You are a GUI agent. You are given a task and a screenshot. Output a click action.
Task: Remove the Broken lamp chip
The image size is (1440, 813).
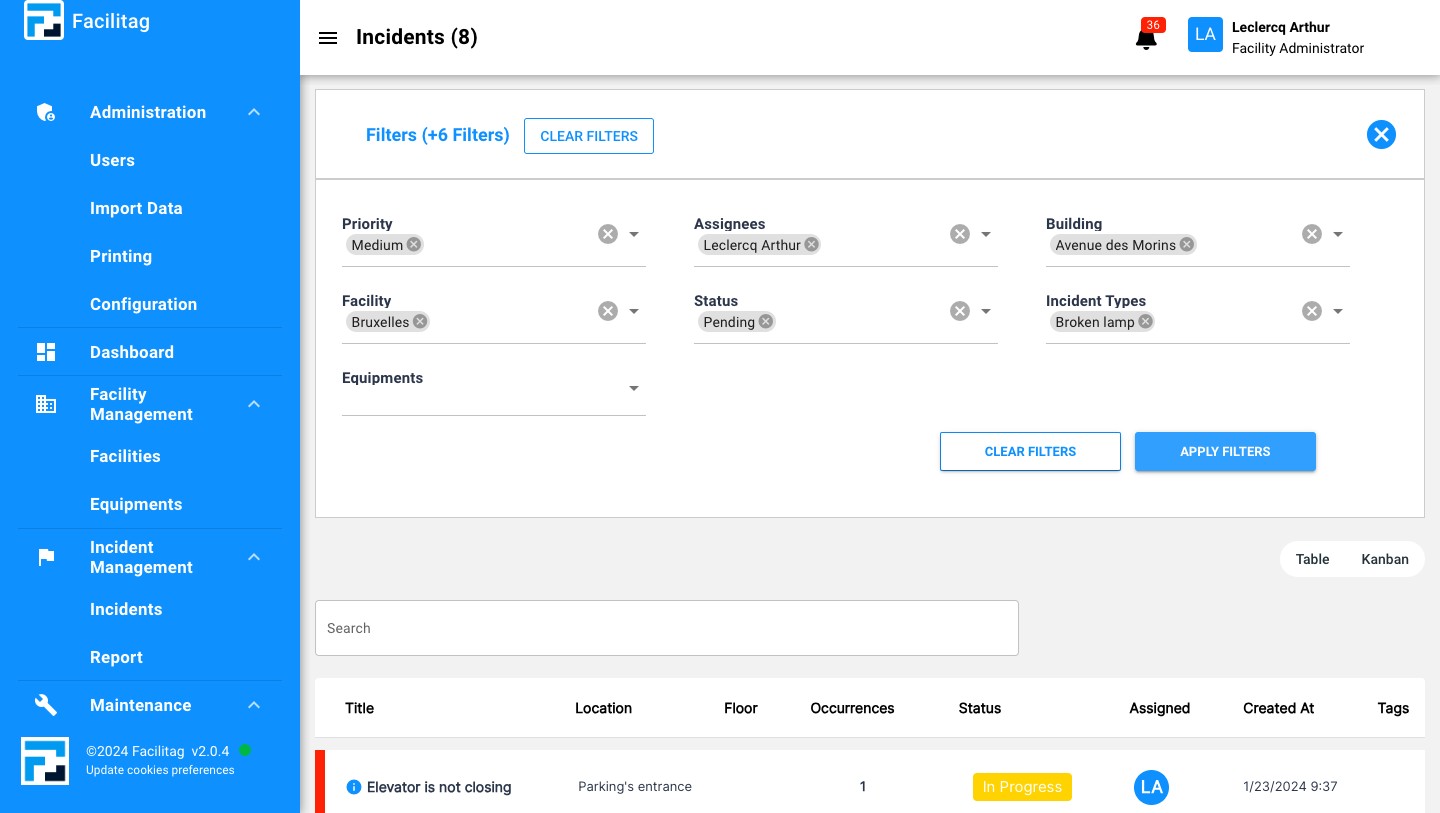coord(1145,322)
